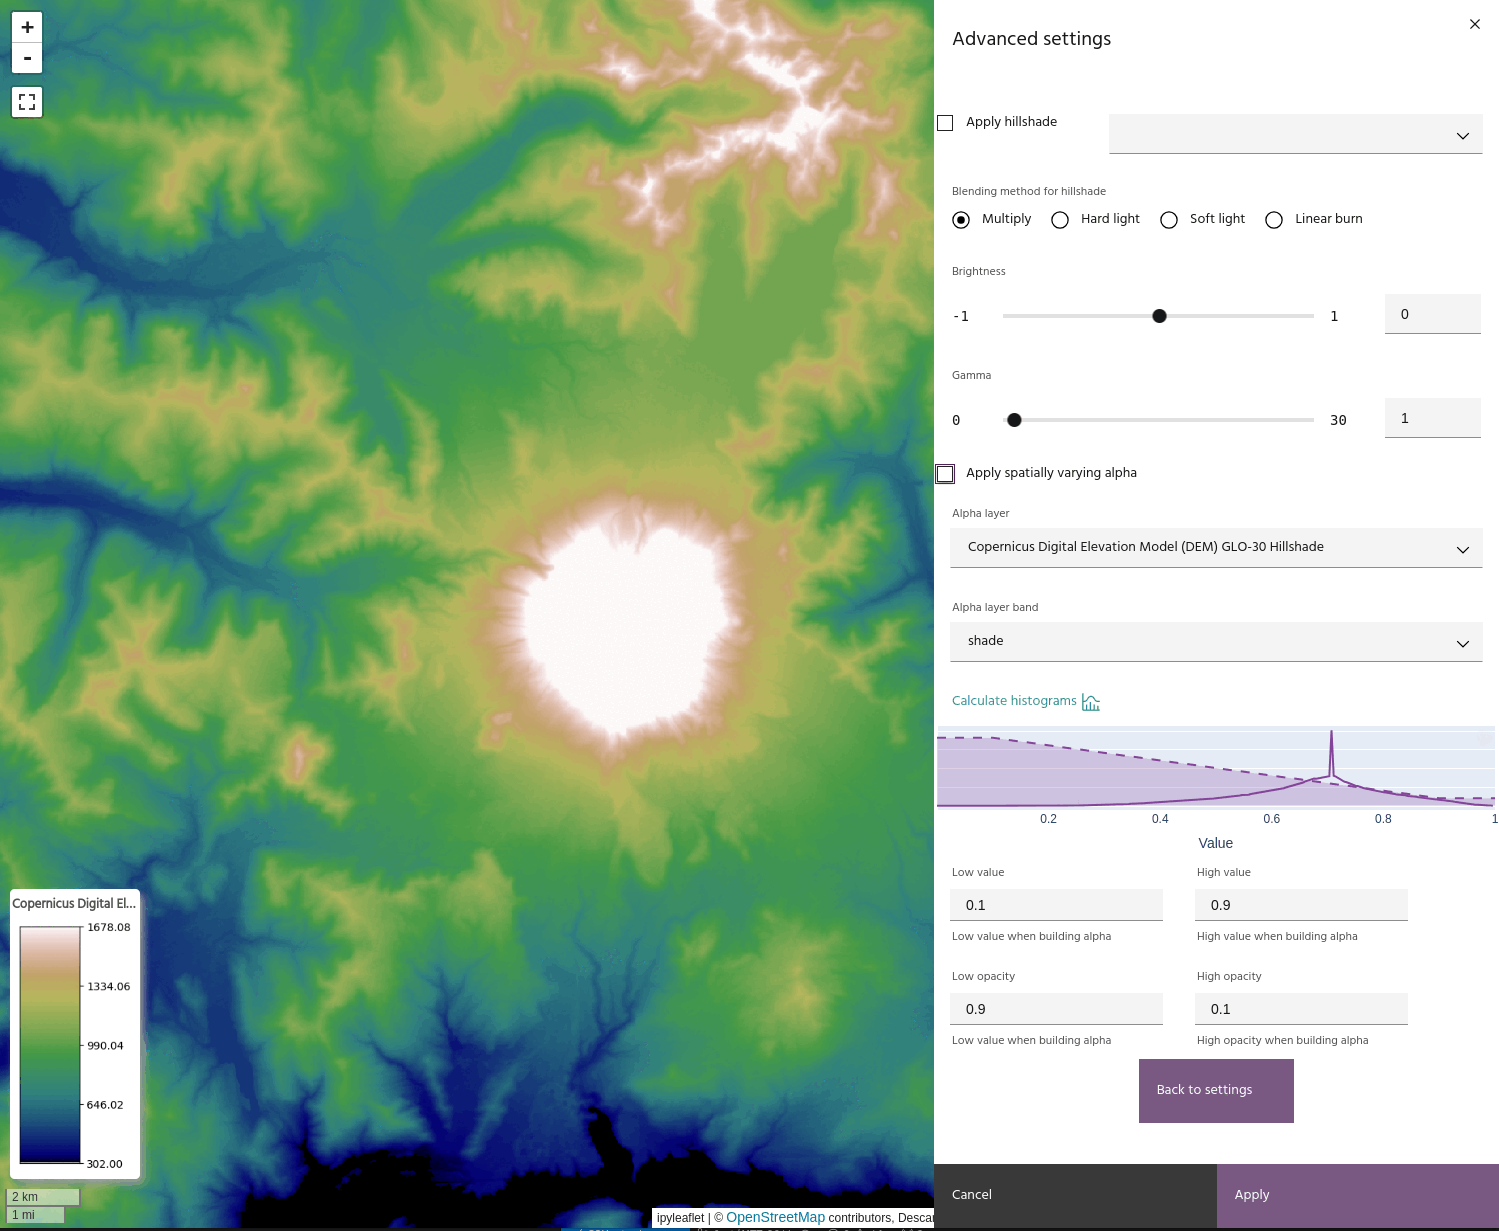Choose Linear burn blending method
Screen dimensions: 1499x1231
[x=1274, y=220]
